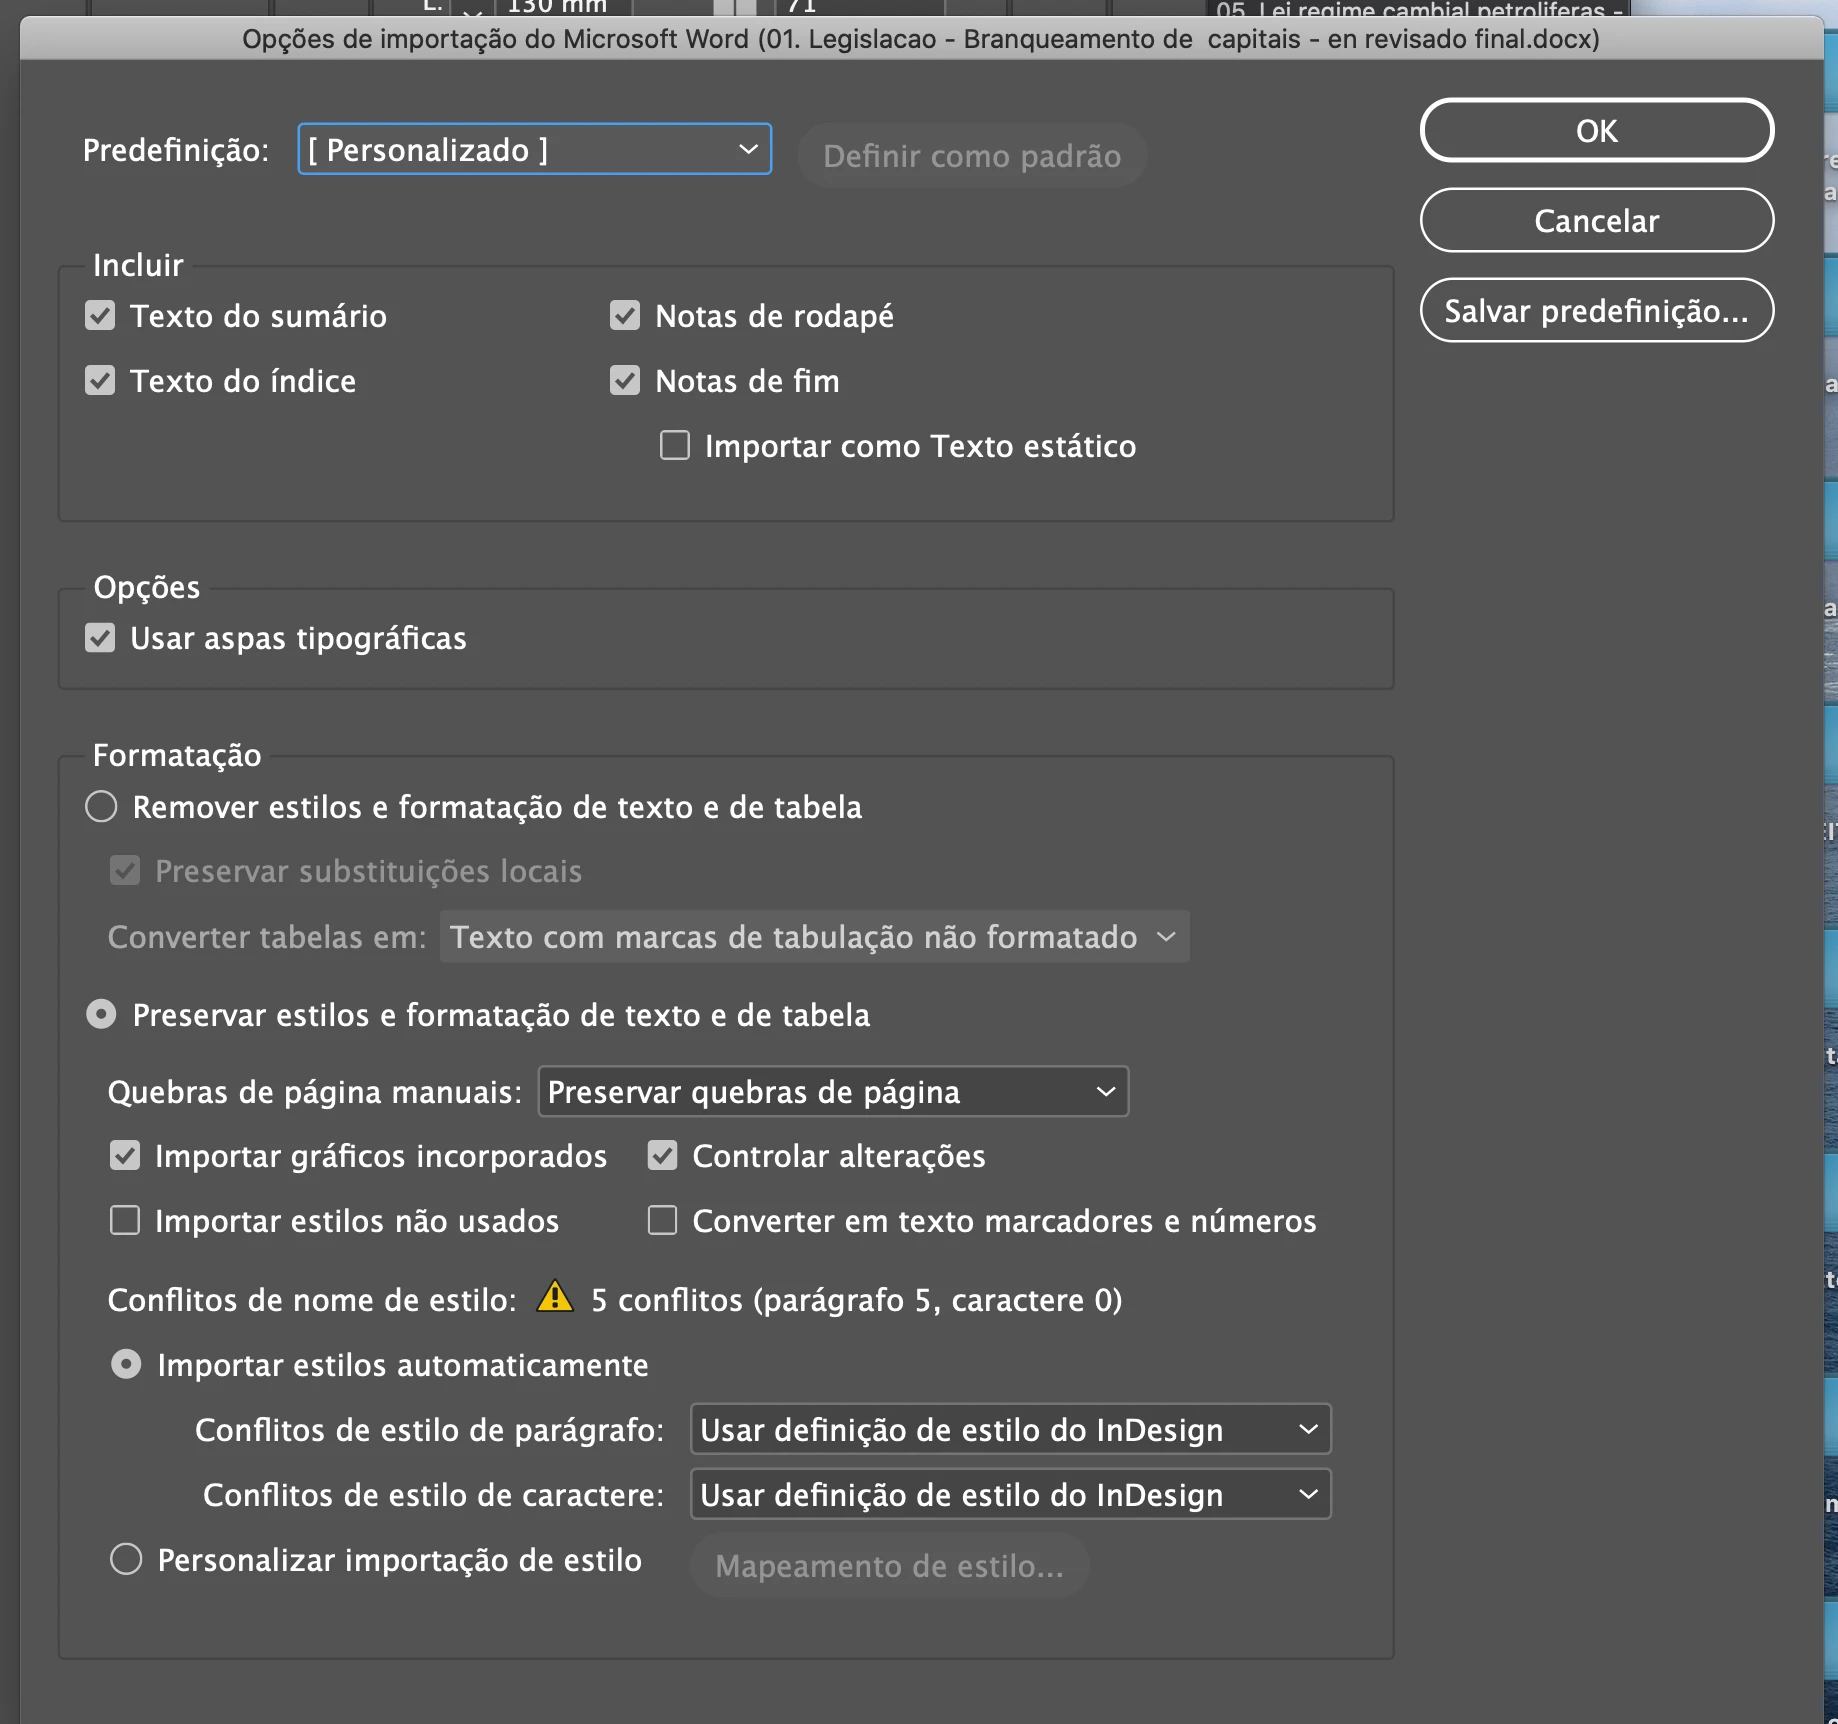Enable Importar como Texto estático
The height and width of the screenshot is (1724, 1838).
click(x=675, y=445)
